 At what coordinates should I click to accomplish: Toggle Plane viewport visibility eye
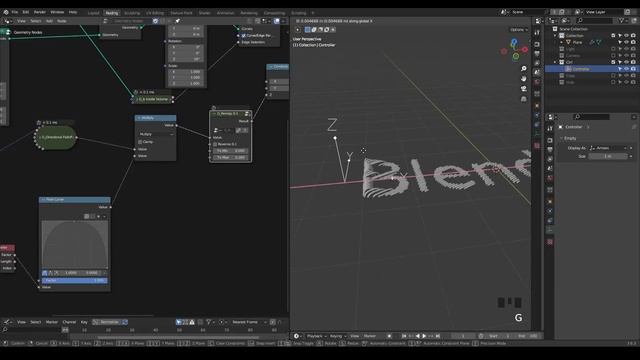(626, 42)
